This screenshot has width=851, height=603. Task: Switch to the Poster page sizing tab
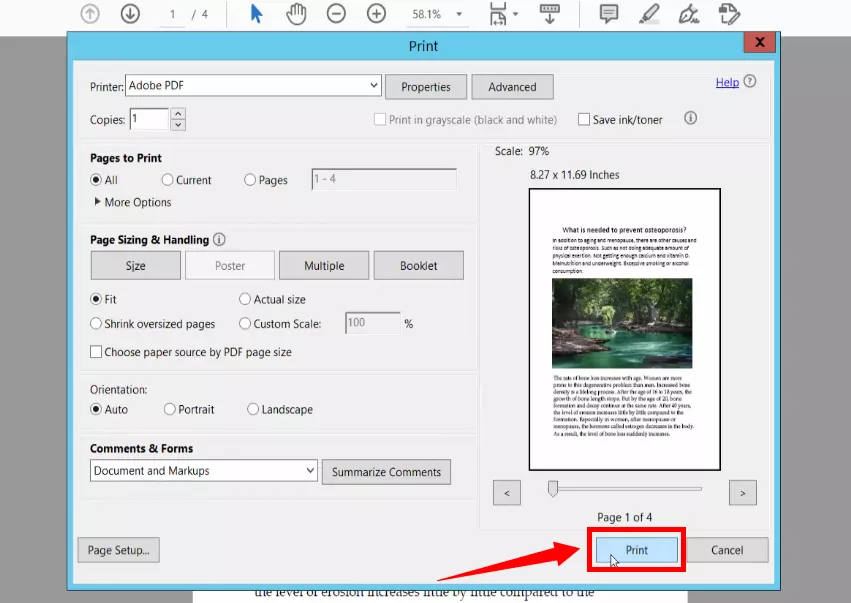229,265
